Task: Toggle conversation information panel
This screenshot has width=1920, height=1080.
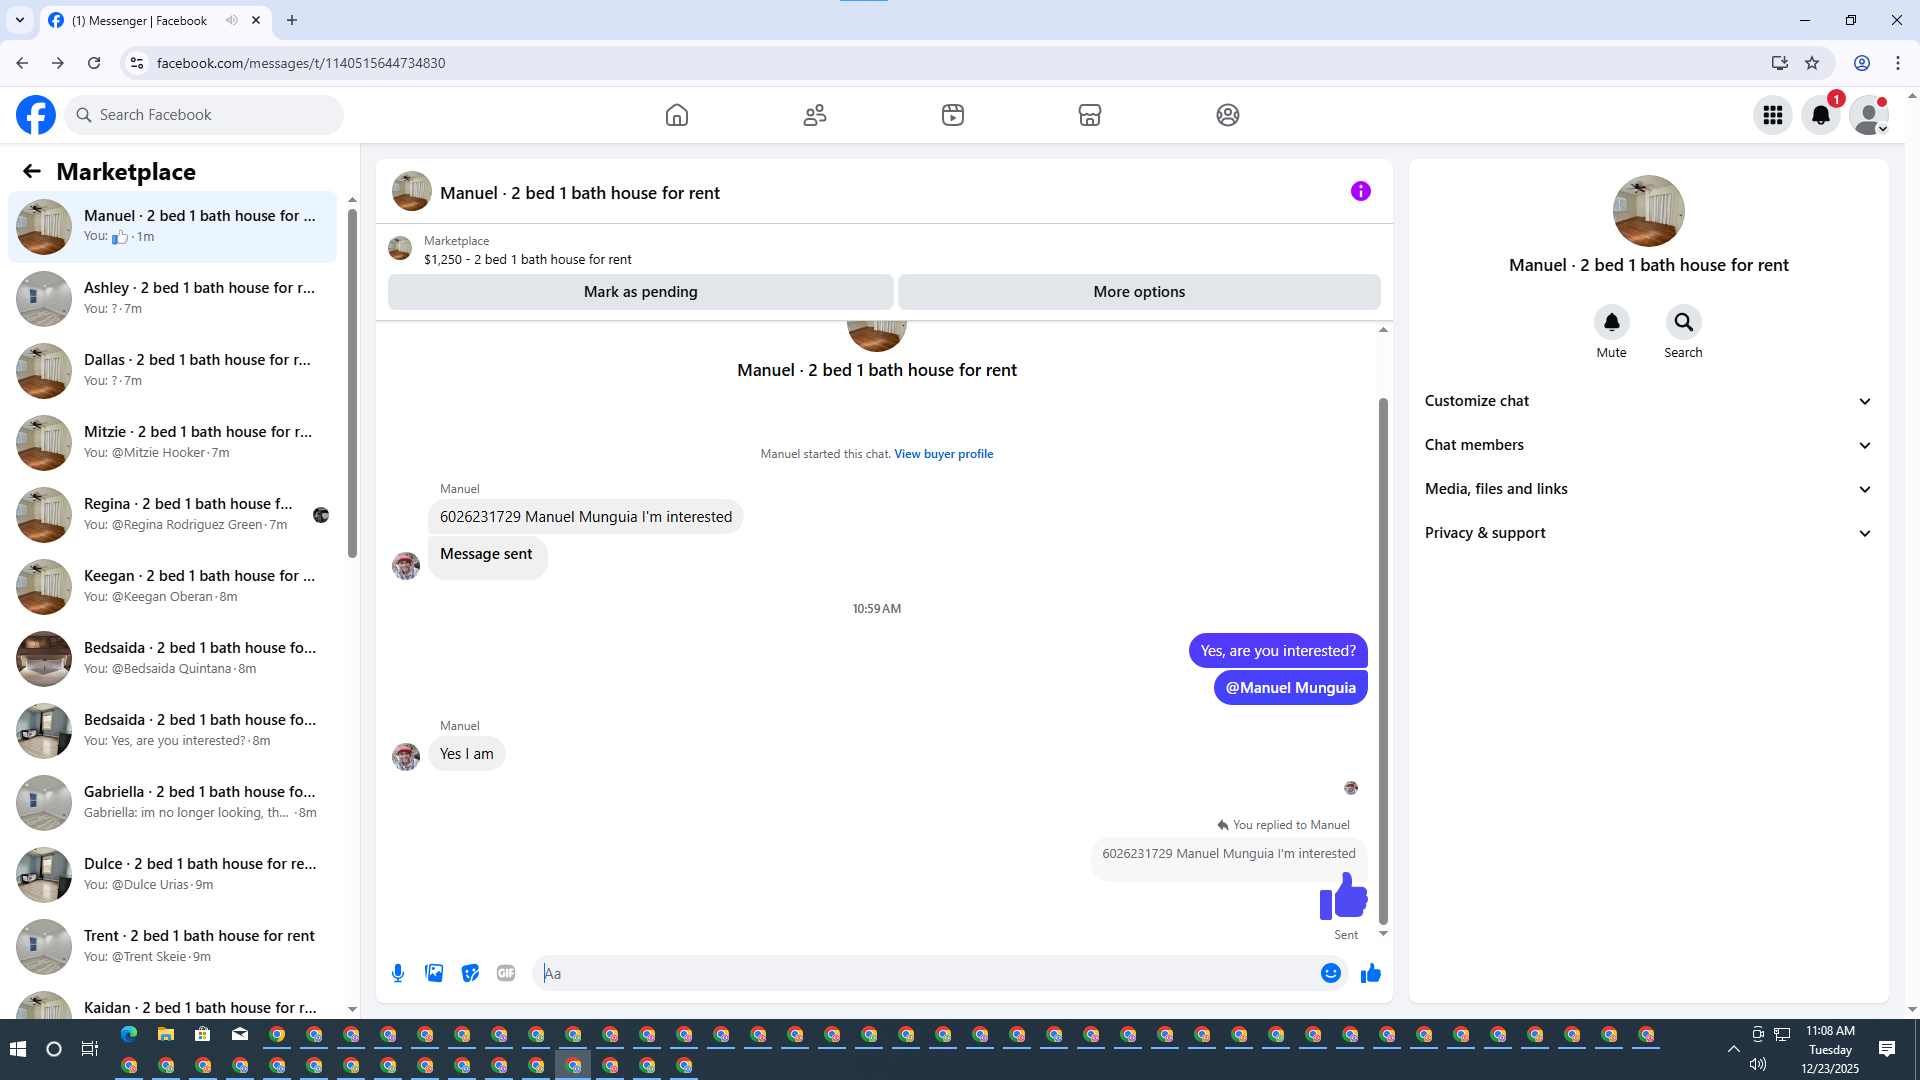Action: [x=1360, y=191]
